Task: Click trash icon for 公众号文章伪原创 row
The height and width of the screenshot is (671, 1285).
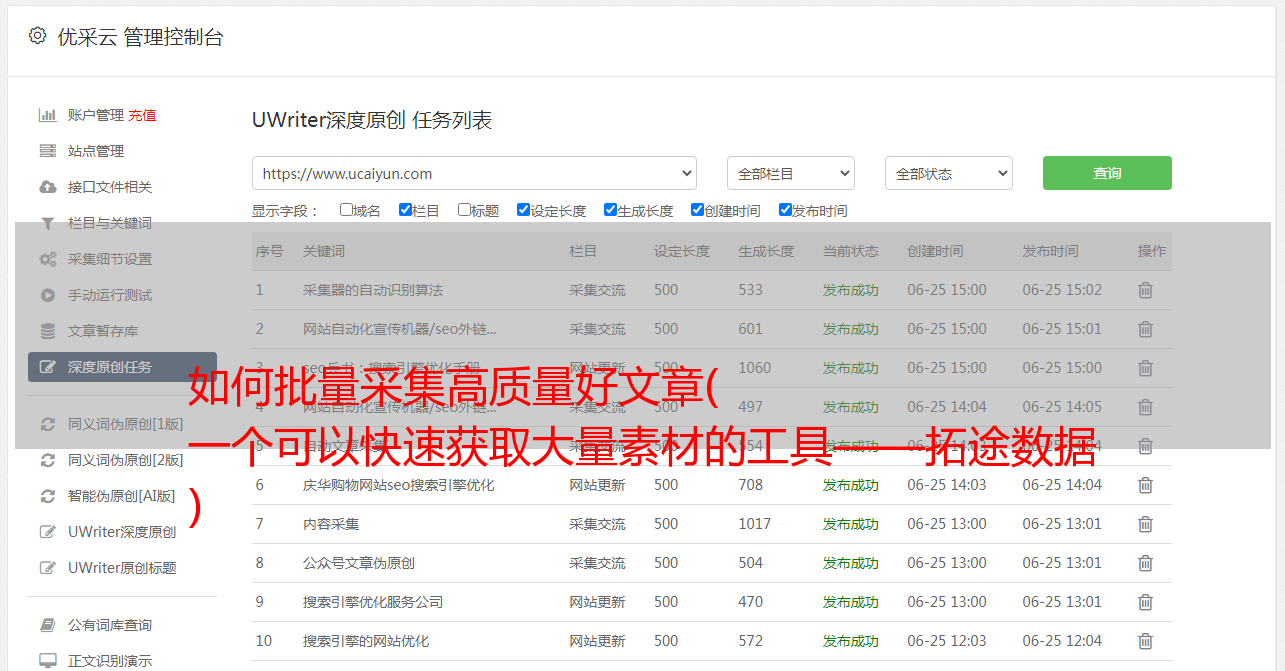Action: pyautogui.click(x=1145, y=563)
